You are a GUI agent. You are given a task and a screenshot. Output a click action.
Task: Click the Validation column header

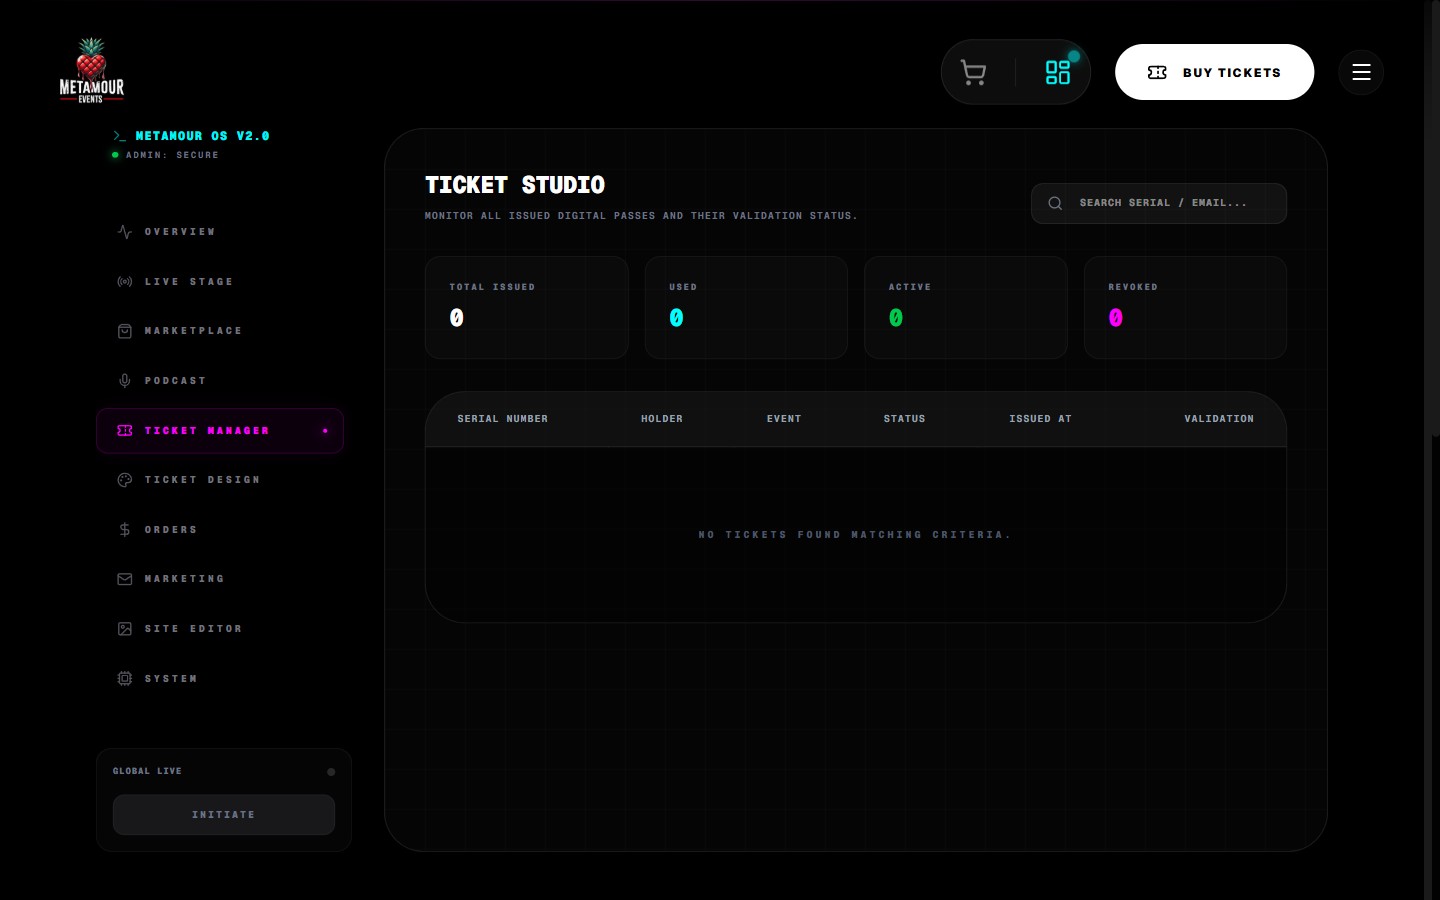1219,419
